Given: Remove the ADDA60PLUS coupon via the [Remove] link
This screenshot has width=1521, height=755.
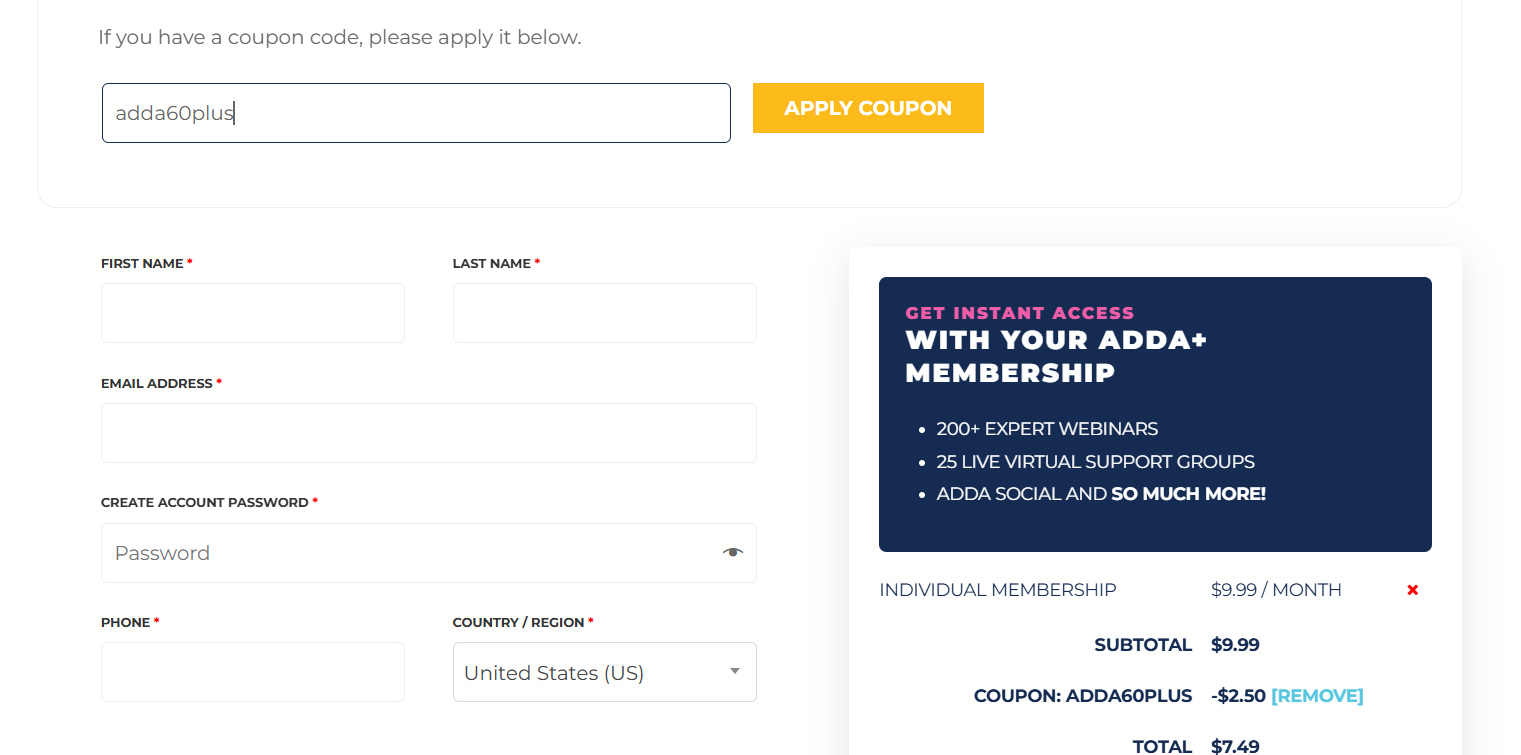Looking at the screenshot, I should pyautogui.click(x=1317, y=695).
